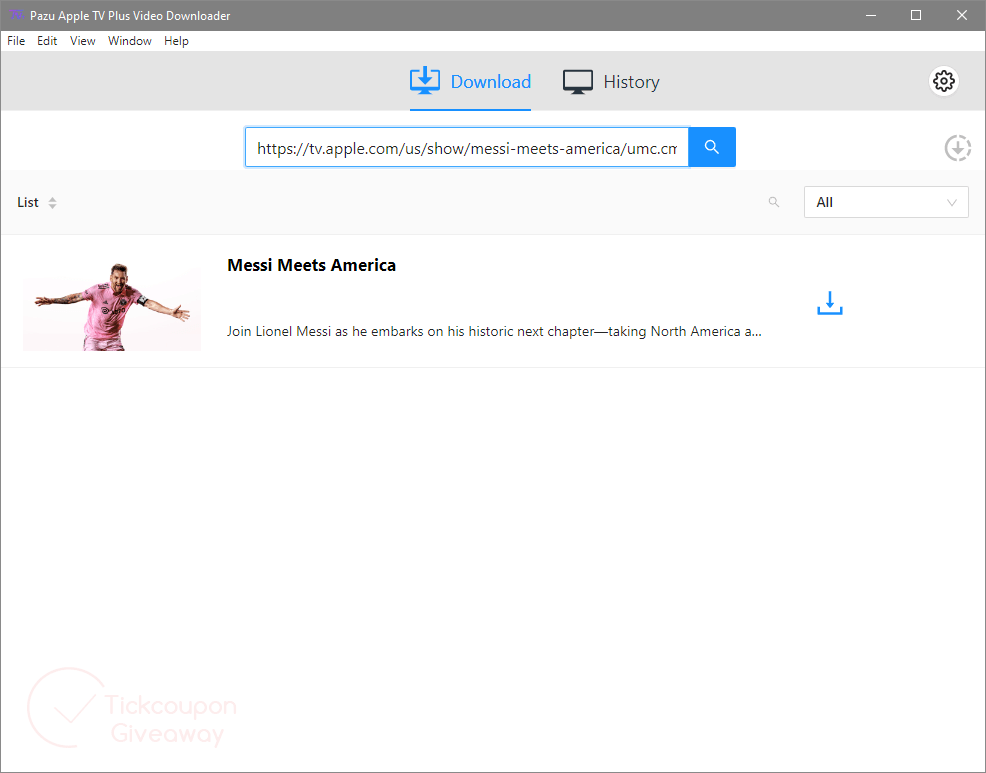Switch to the History tab

(x=611, y=82)
